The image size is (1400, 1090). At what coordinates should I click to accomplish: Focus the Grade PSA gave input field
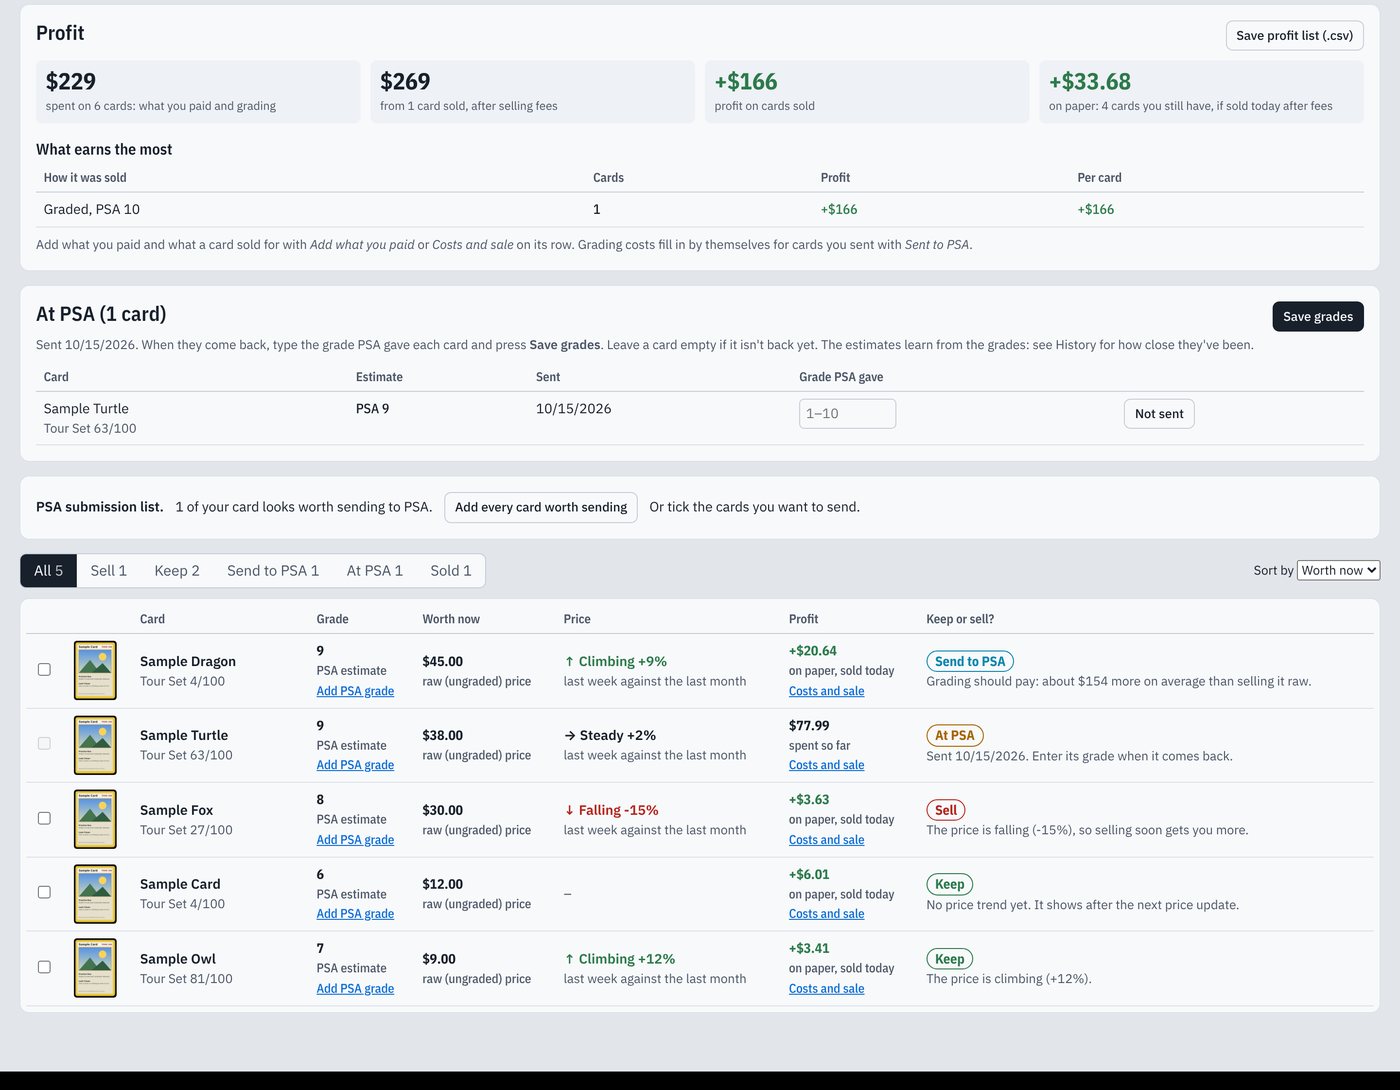[847, 414]
